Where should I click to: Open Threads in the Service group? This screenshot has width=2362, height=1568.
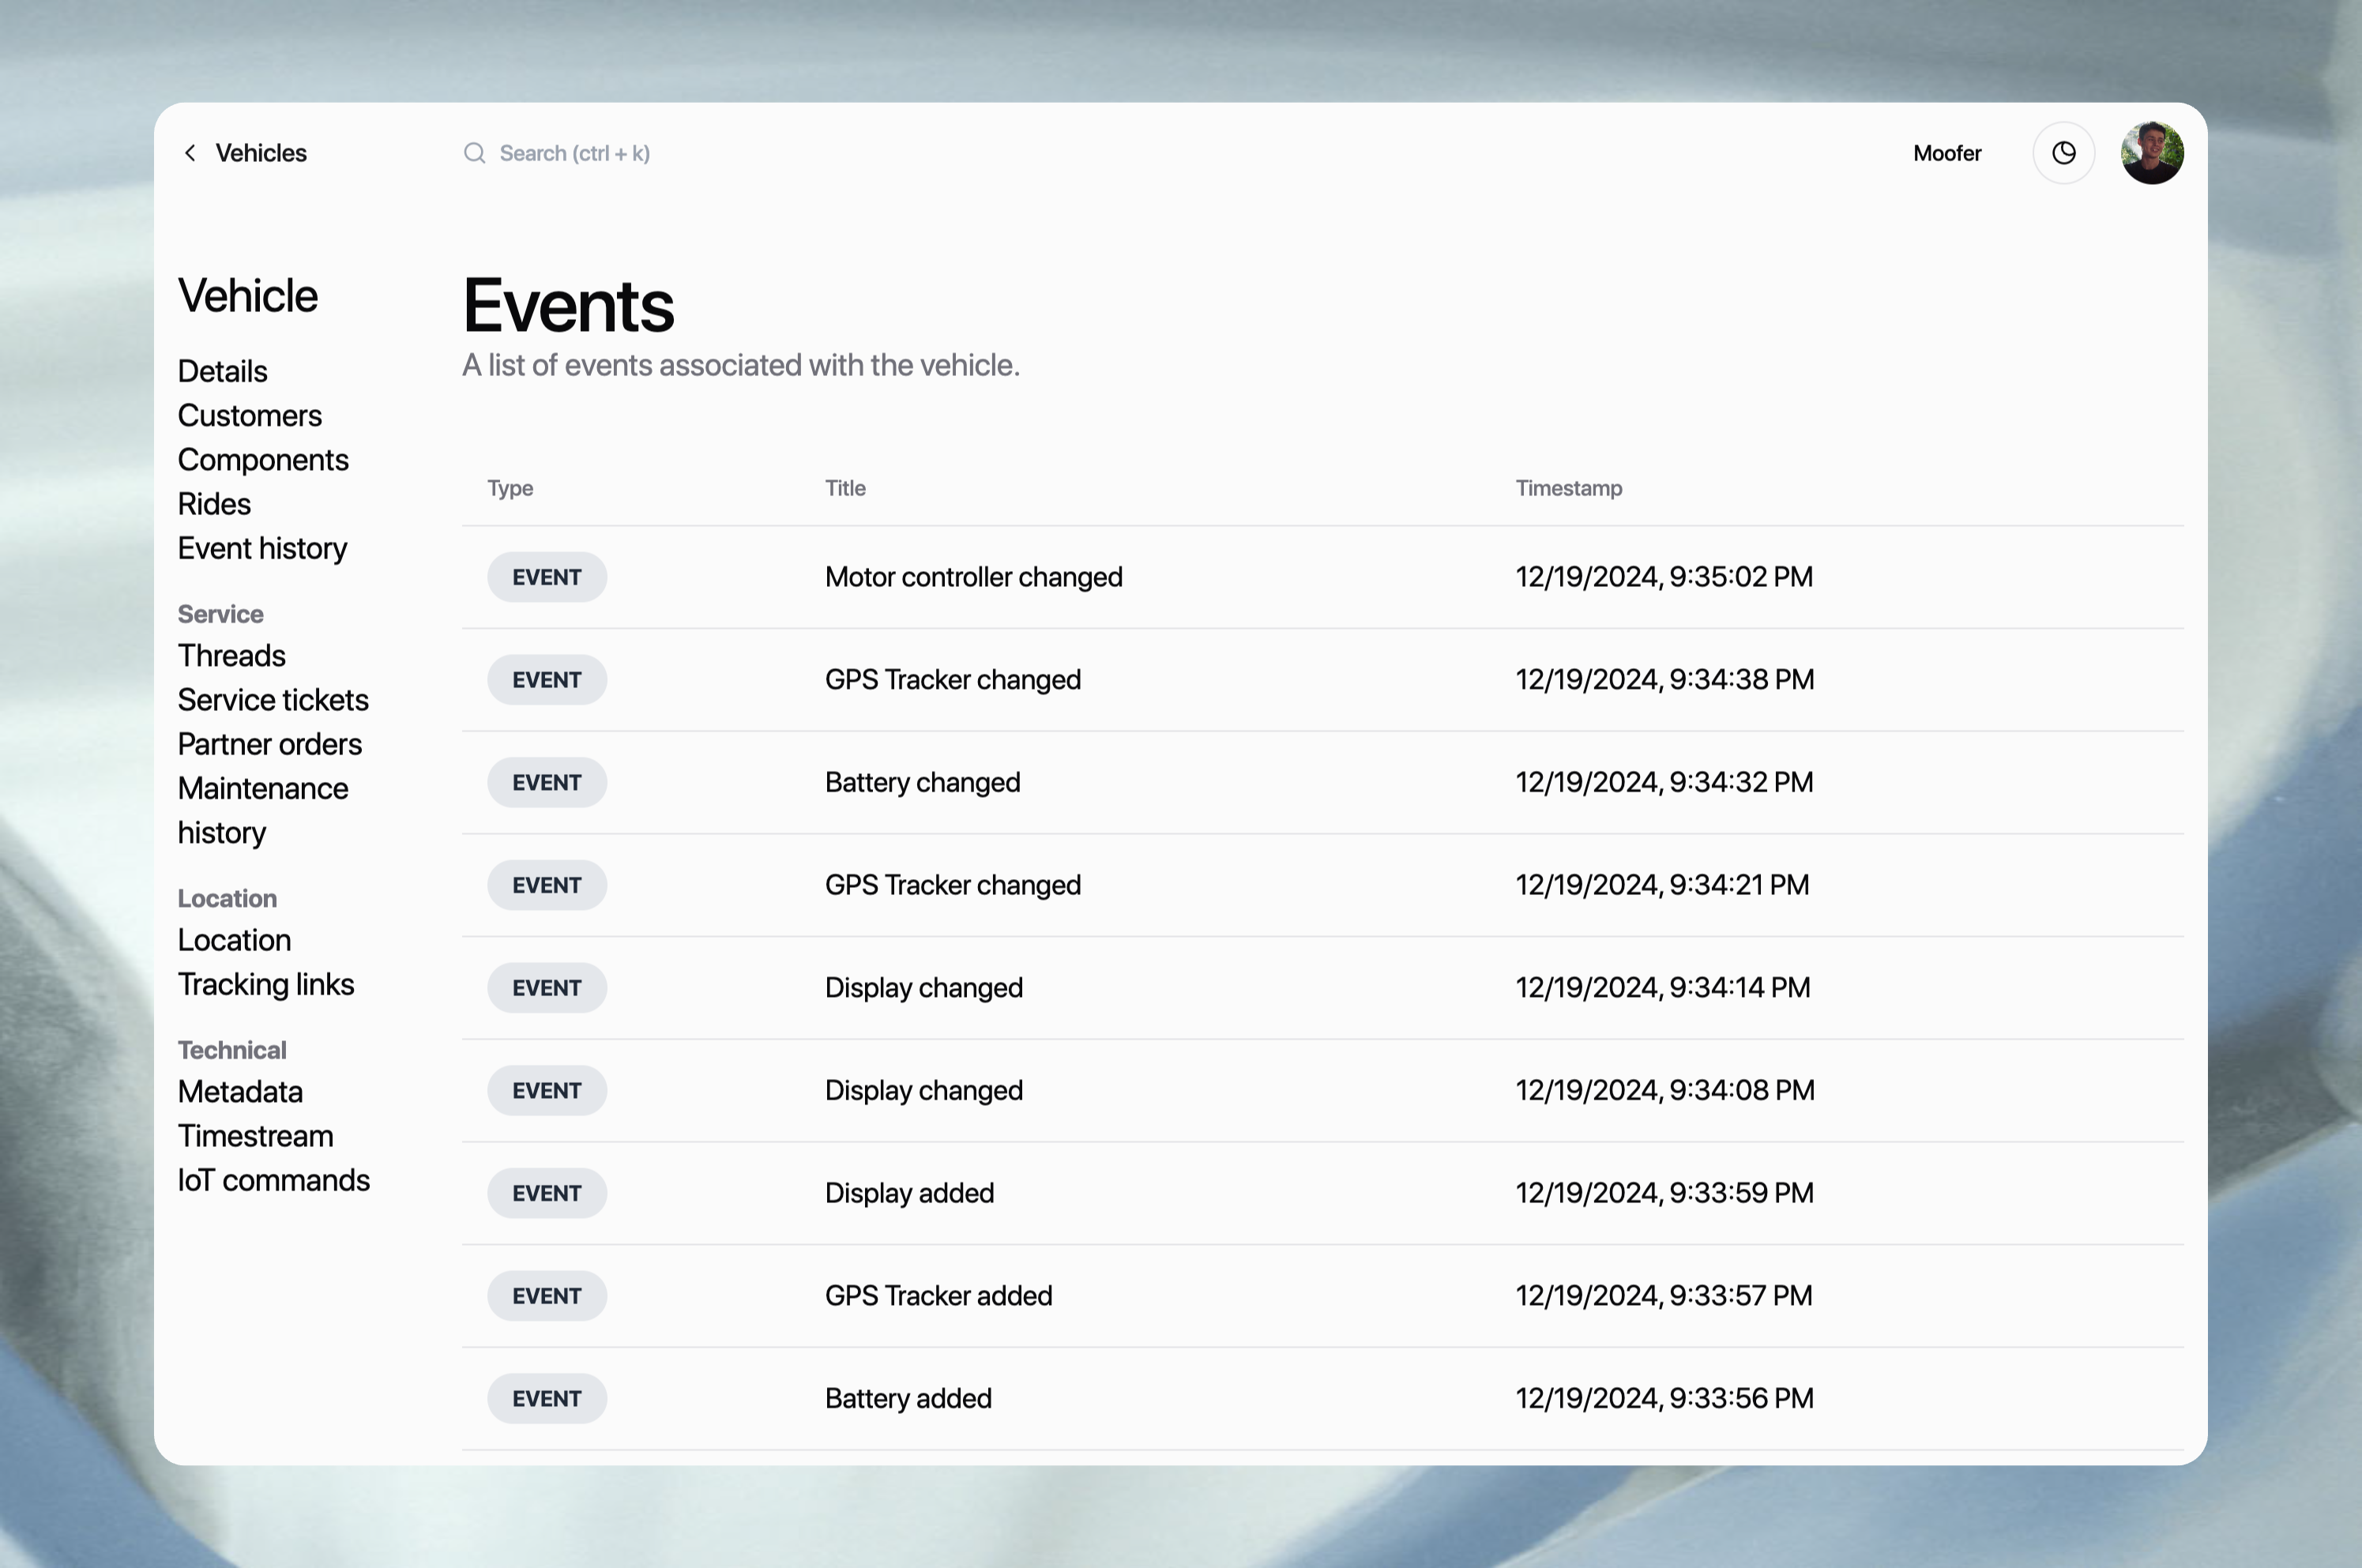click(x=231, y=655)
